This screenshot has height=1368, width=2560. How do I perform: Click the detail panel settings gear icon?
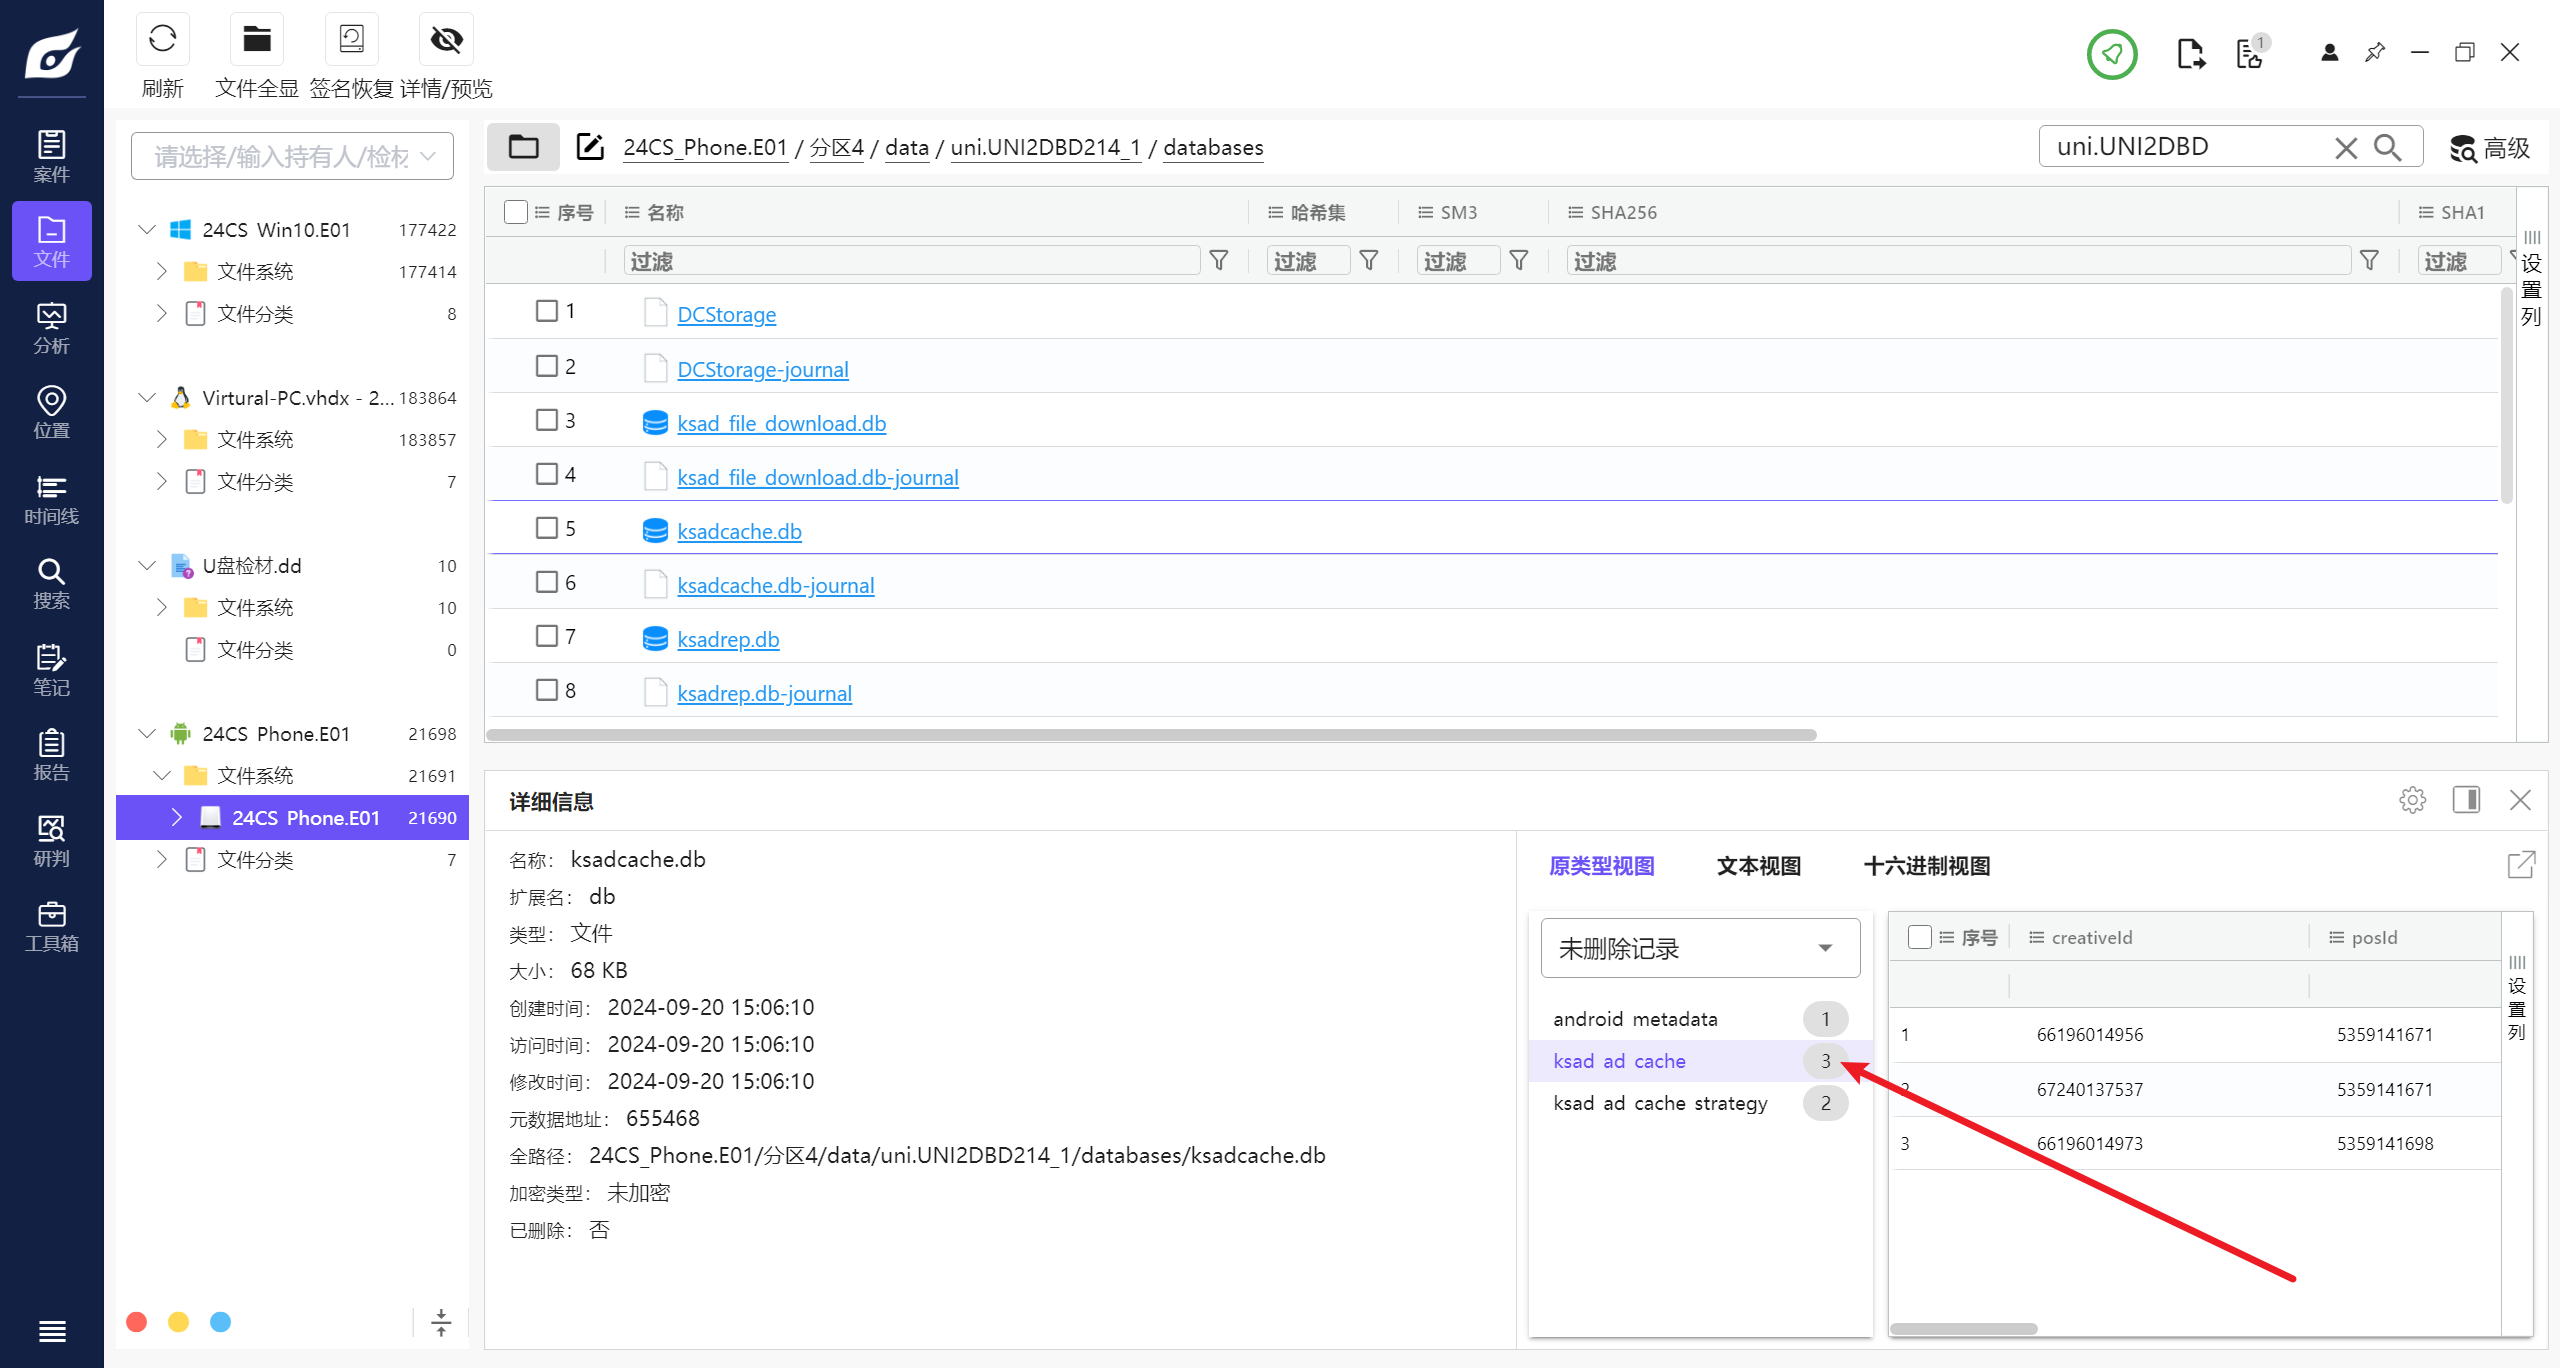click(x=2412, y=800)
